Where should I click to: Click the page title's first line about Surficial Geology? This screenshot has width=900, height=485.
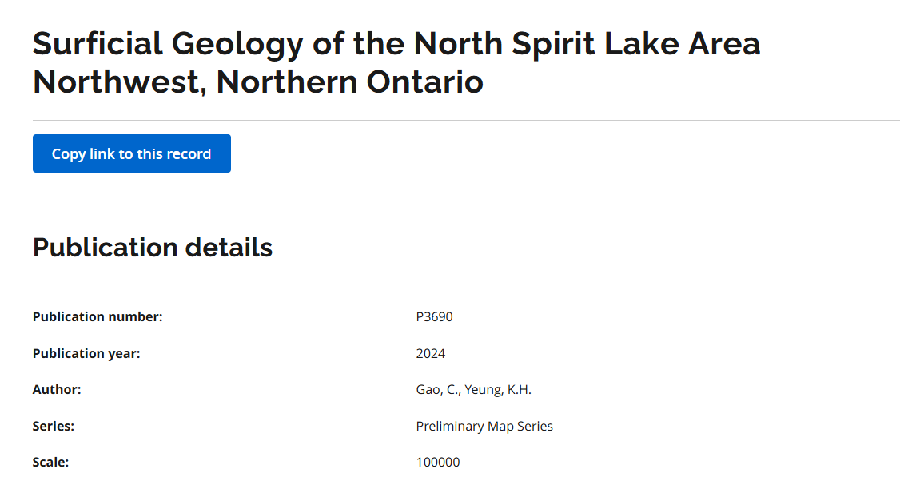click(396, 44)
